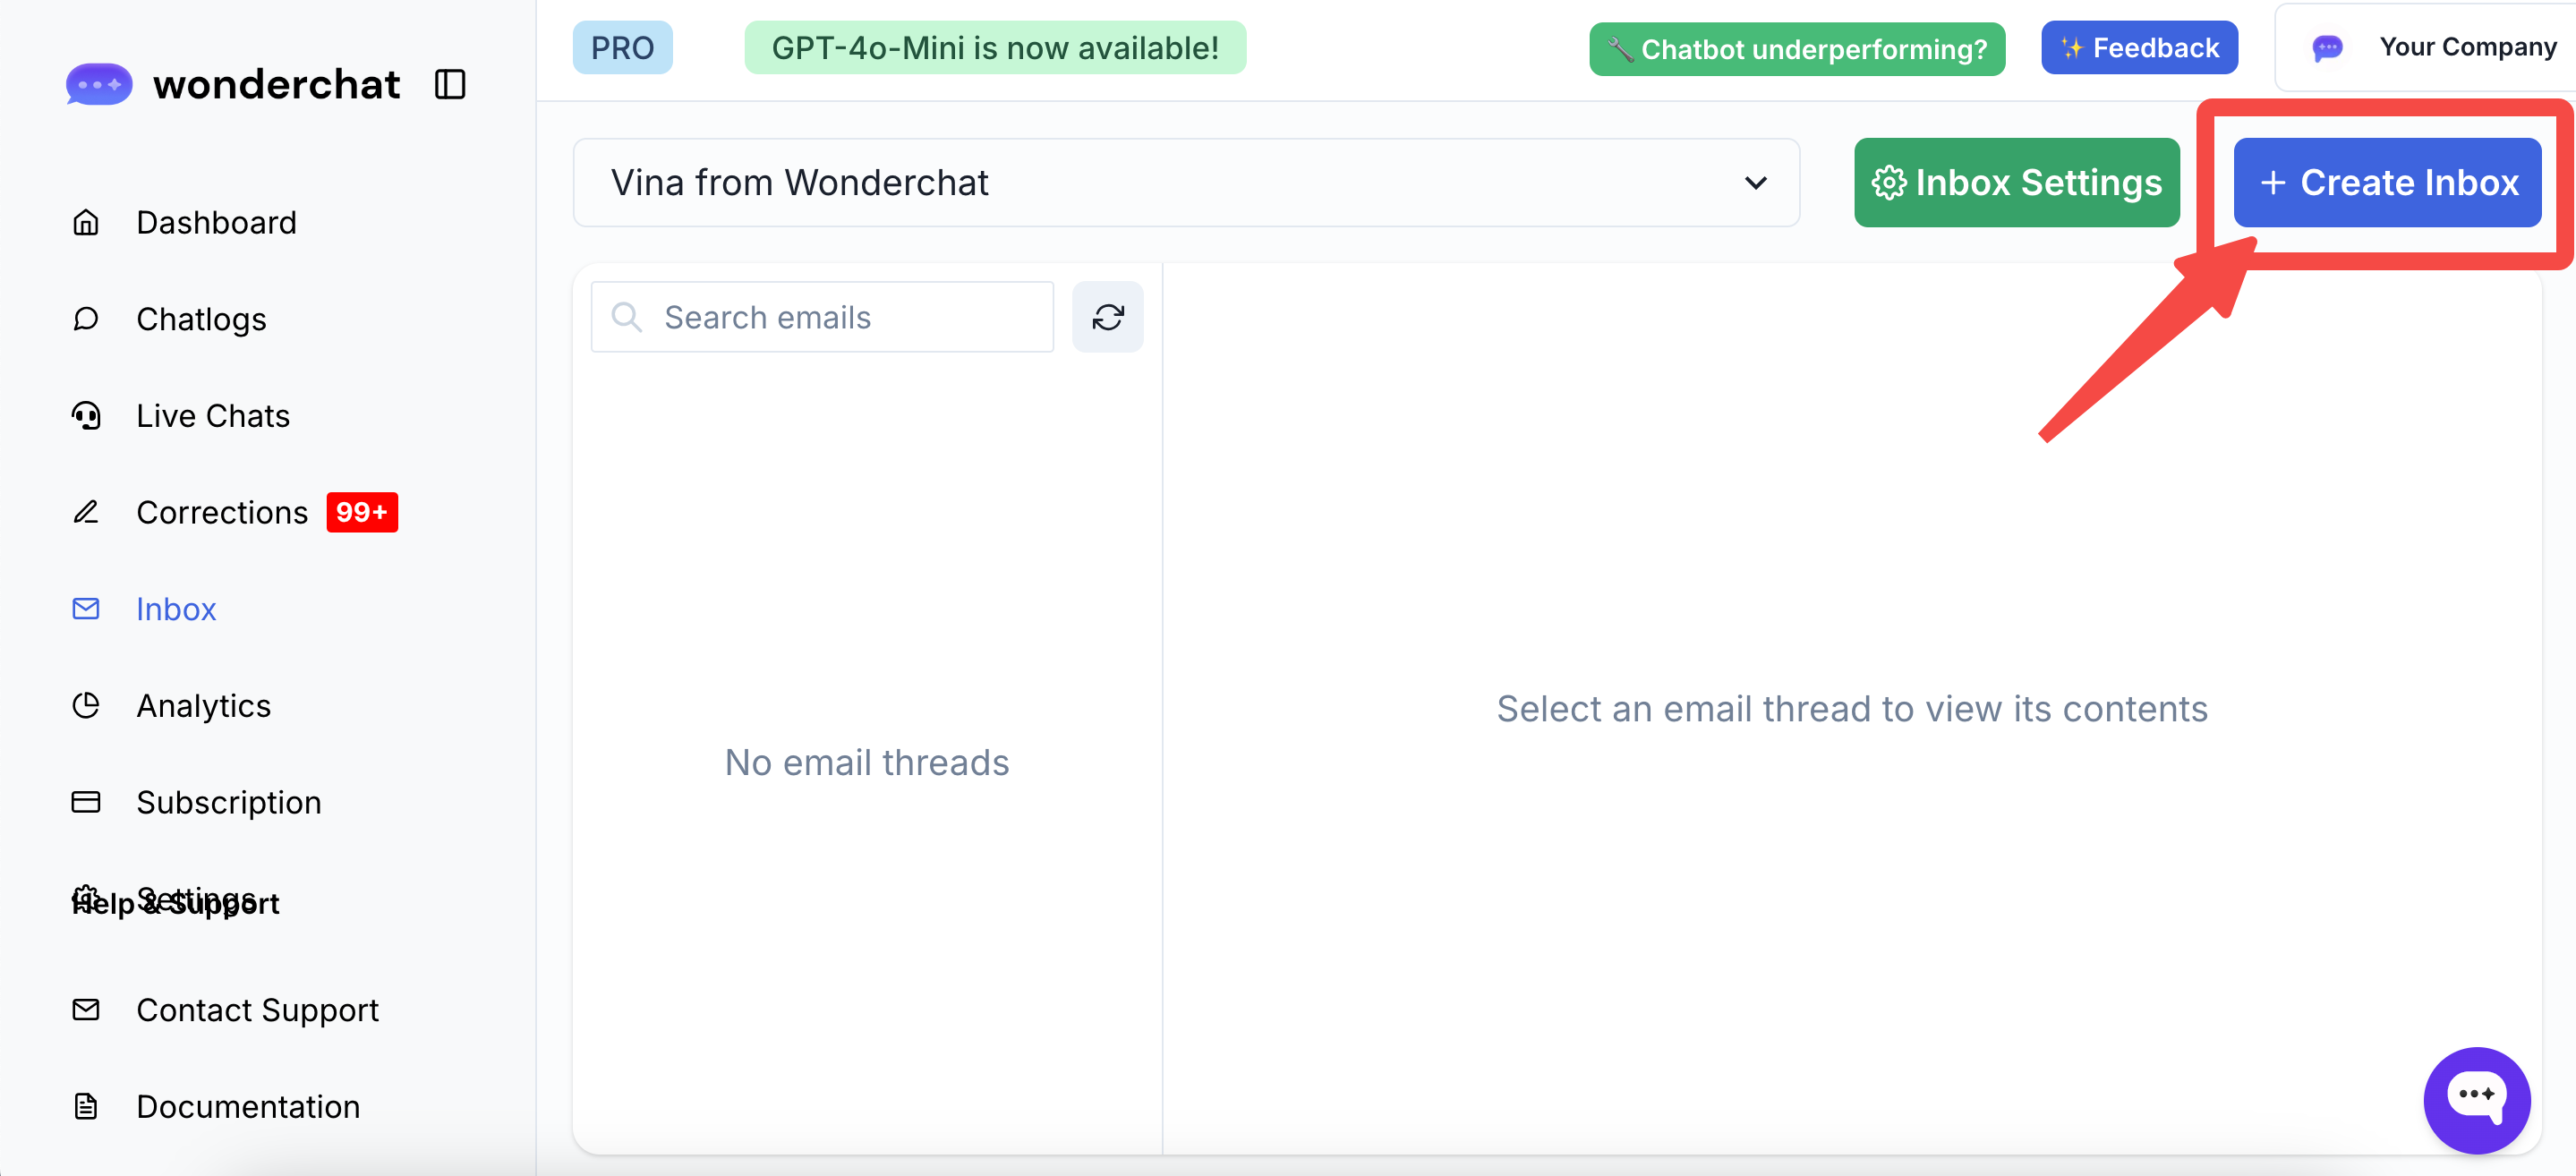Image resolution: width=2576 pixels, height=1176 pixels.
Task: Open the floating chat widget bubble
Action: click(2476, 1098)
